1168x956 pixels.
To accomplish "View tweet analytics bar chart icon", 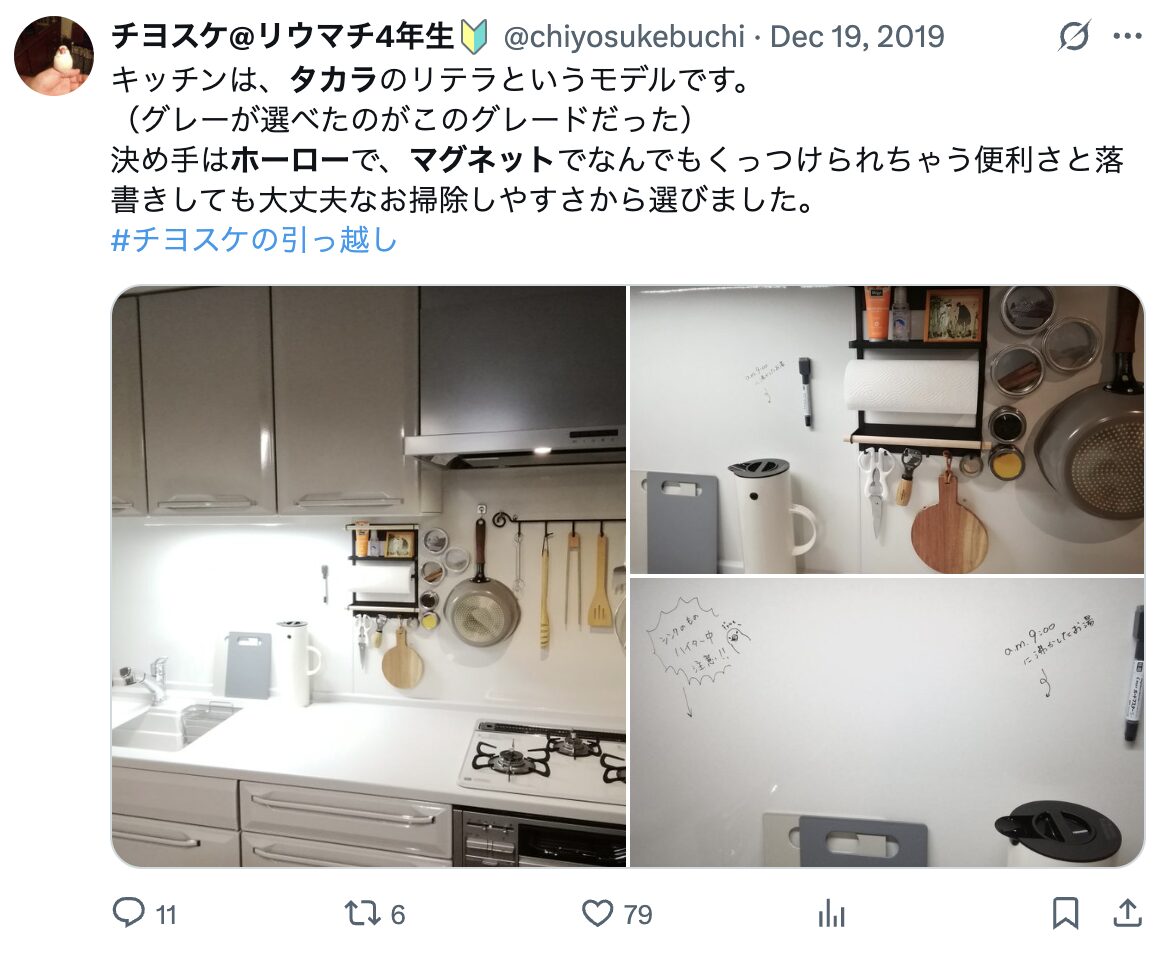I will click(831, 913).
